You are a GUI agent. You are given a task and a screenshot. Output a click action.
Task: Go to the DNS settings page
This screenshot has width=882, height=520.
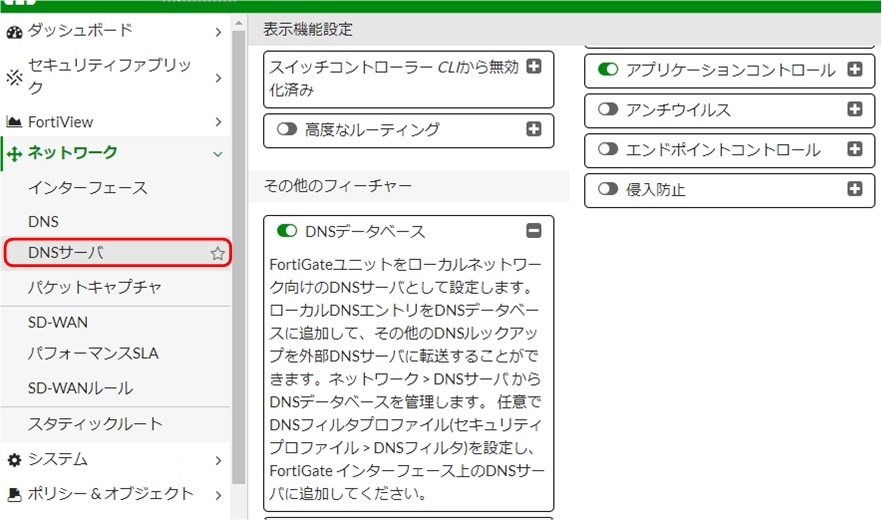tap(115, 221)
